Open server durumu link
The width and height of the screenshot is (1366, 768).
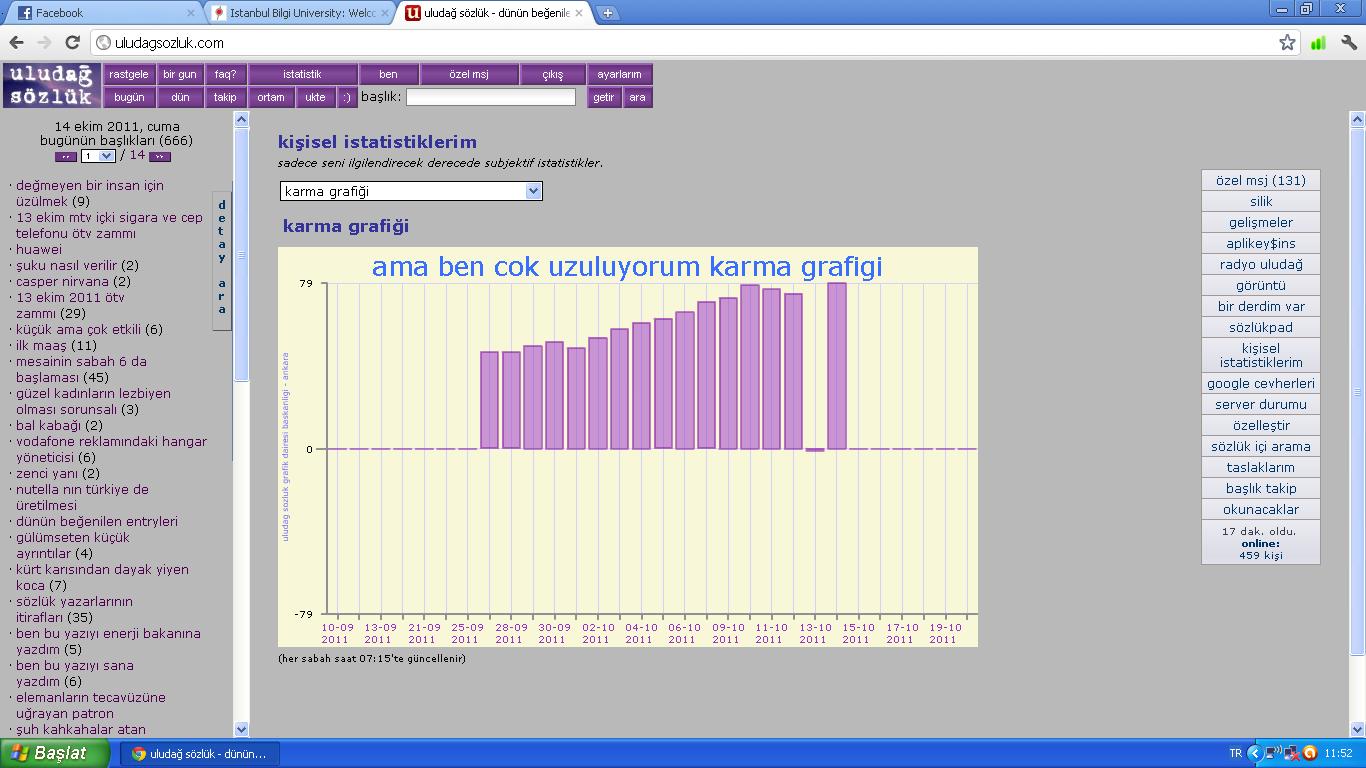tap(1261, 404)
